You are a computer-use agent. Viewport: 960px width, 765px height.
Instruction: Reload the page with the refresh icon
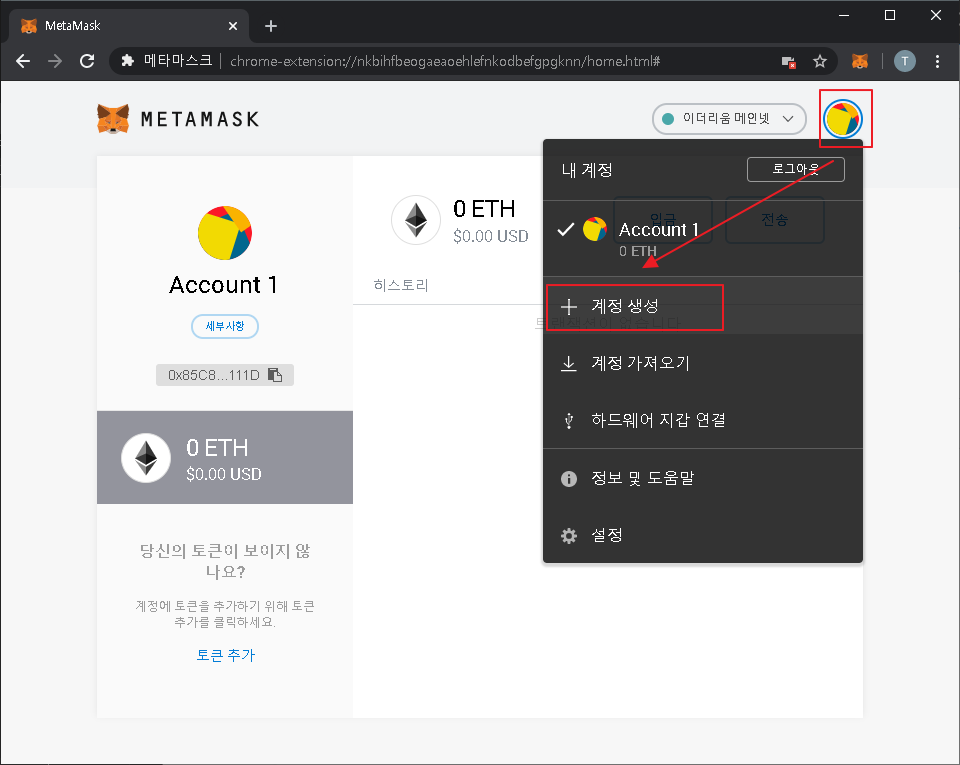[87, 61]
